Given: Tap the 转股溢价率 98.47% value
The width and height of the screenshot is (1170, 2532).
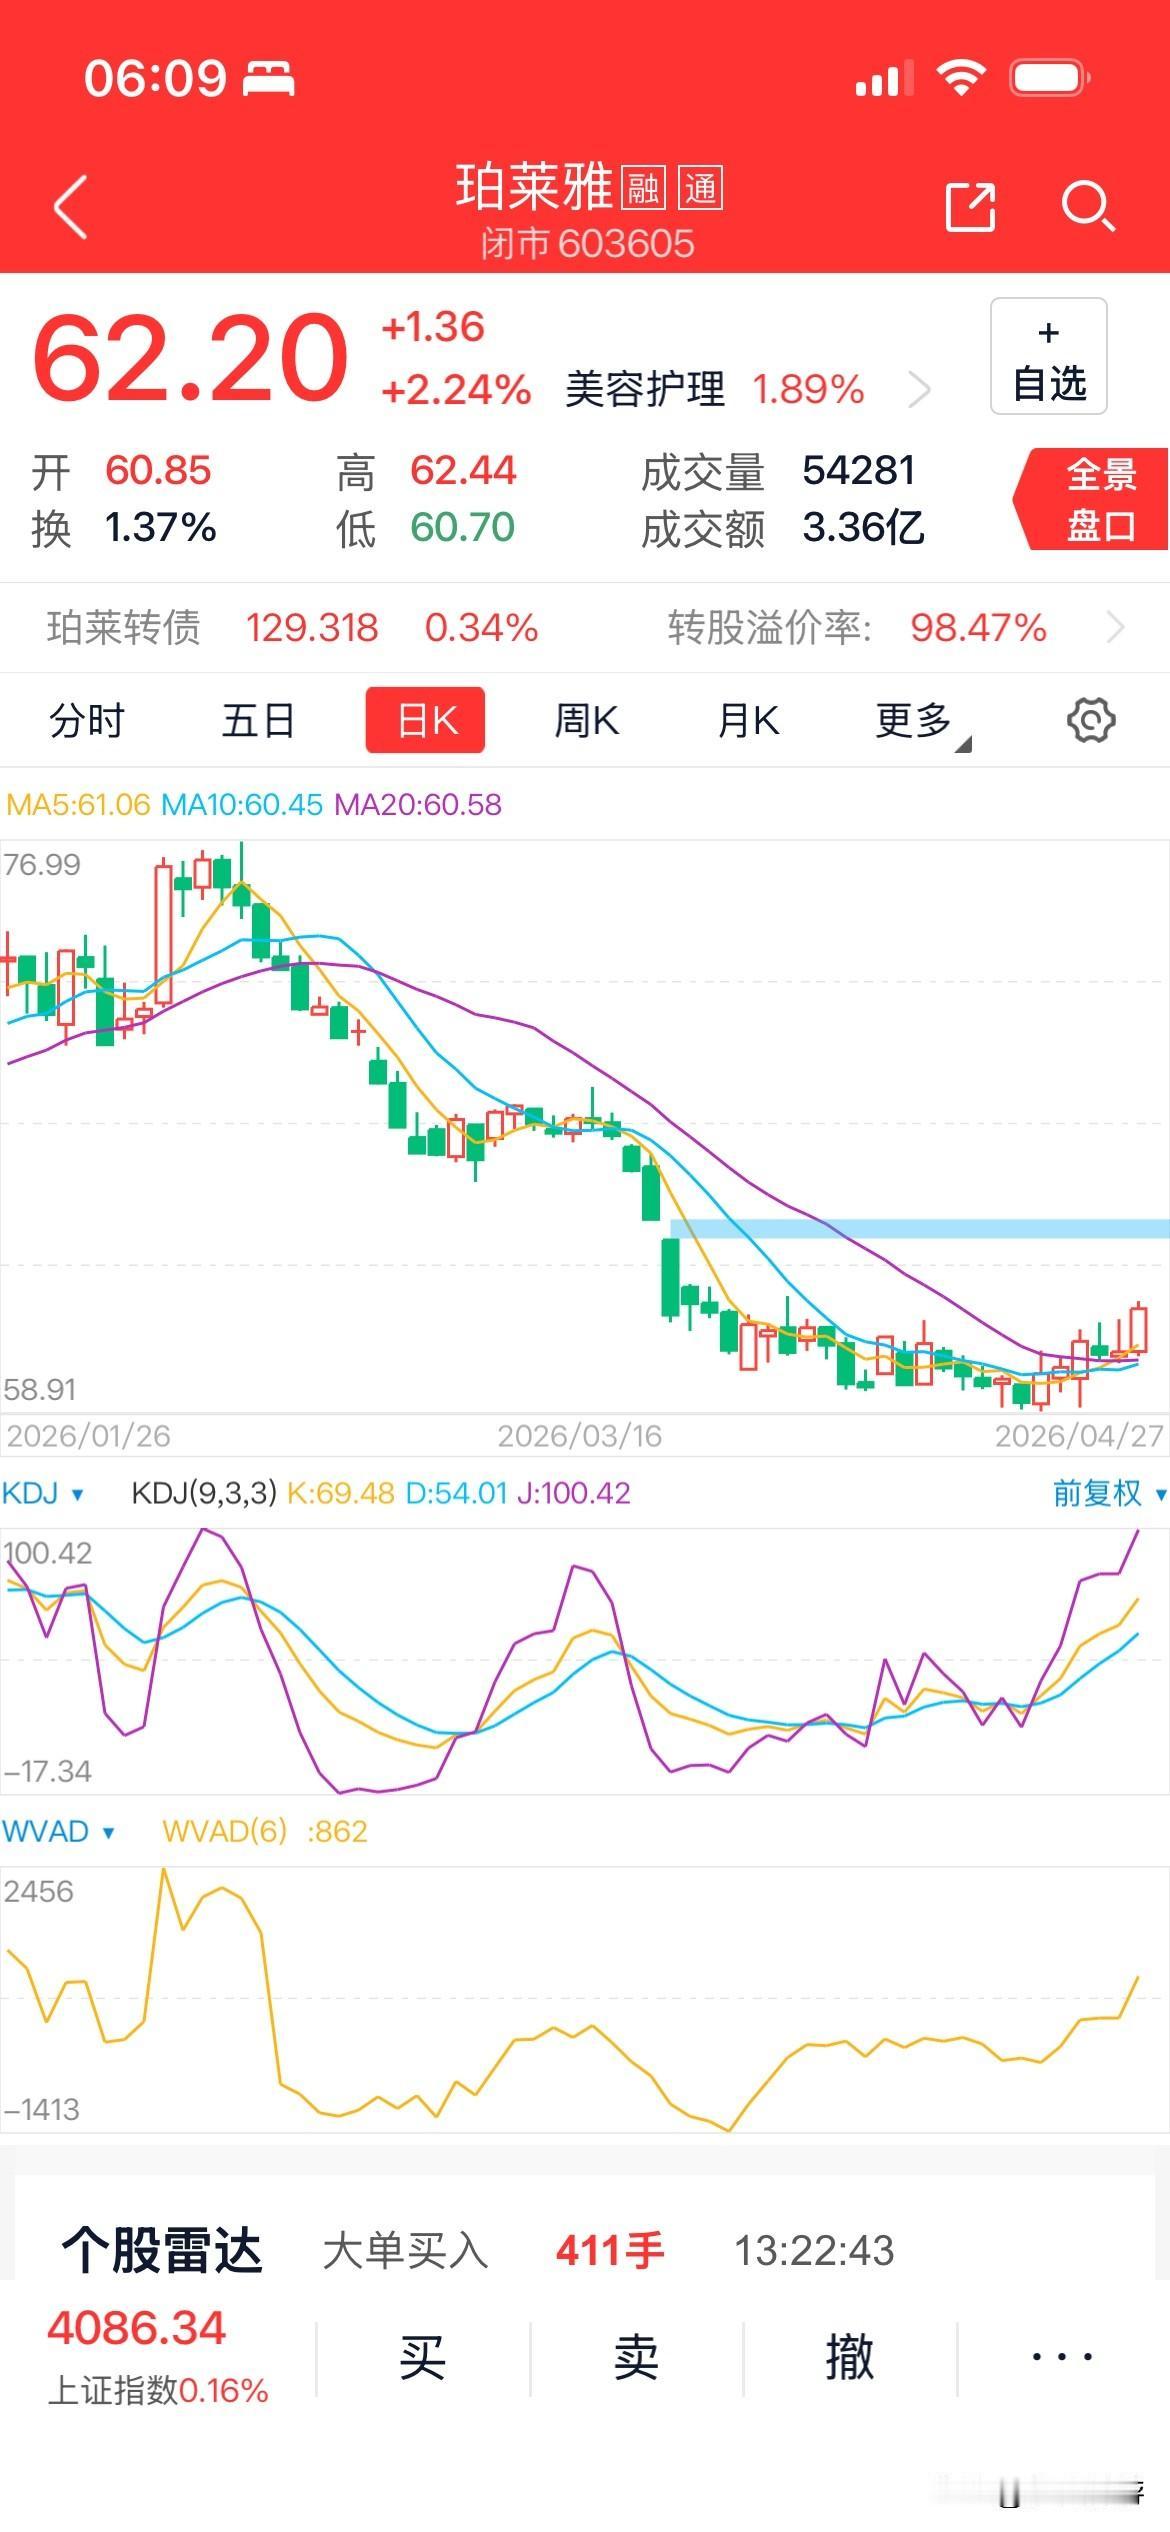Looking at the screenshot, I should coord(978,627).
